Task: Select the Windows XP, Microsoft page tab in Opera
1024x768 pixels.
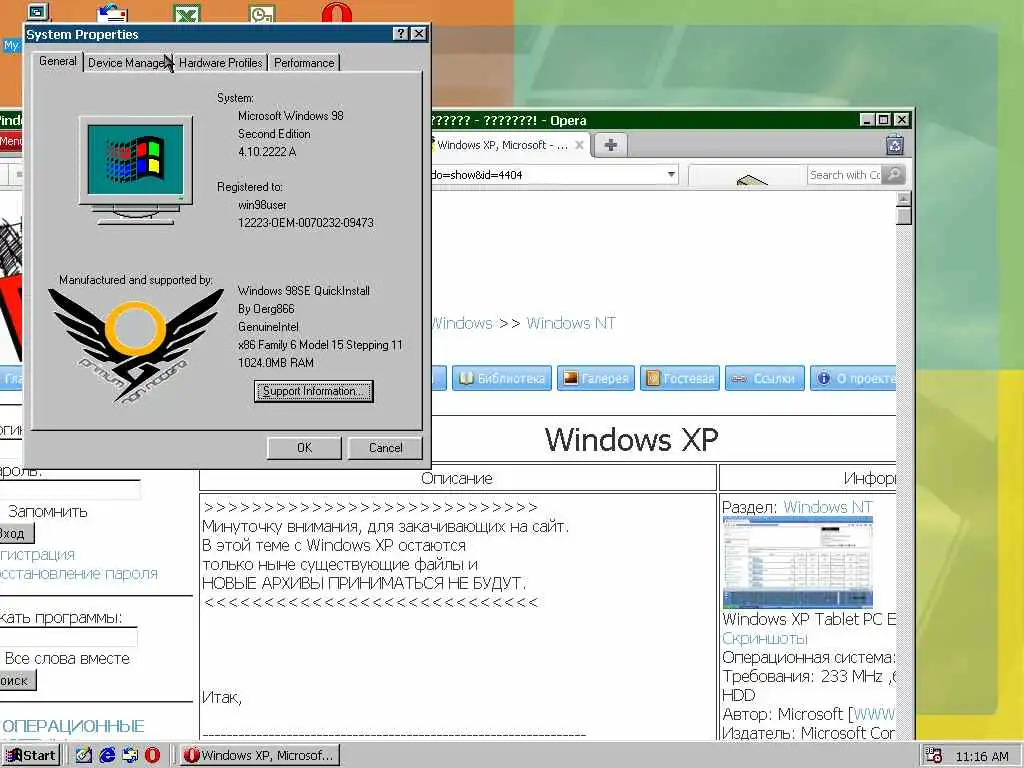Action: pyautogui.click(x=503, y=145)
